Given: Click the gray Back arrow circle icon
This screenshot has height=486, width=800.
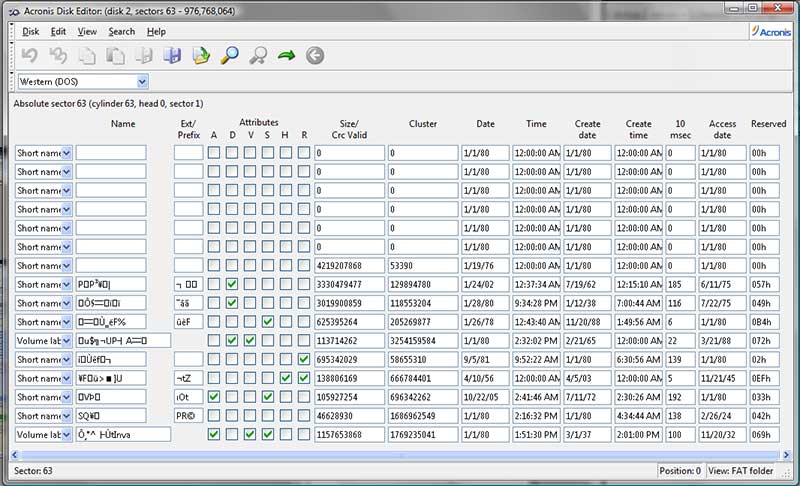Looking at the screenshot, I should click(315, 55).
